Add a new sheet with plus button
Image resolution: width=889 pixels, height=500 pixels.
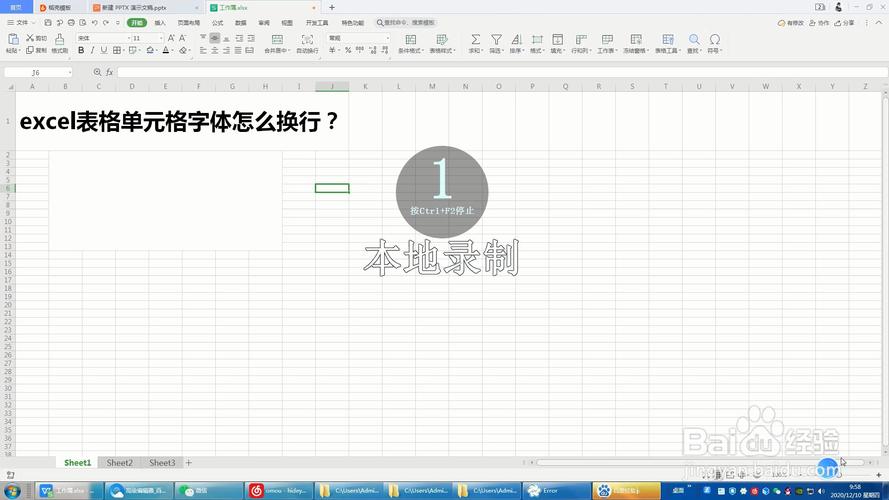(189, 463)
